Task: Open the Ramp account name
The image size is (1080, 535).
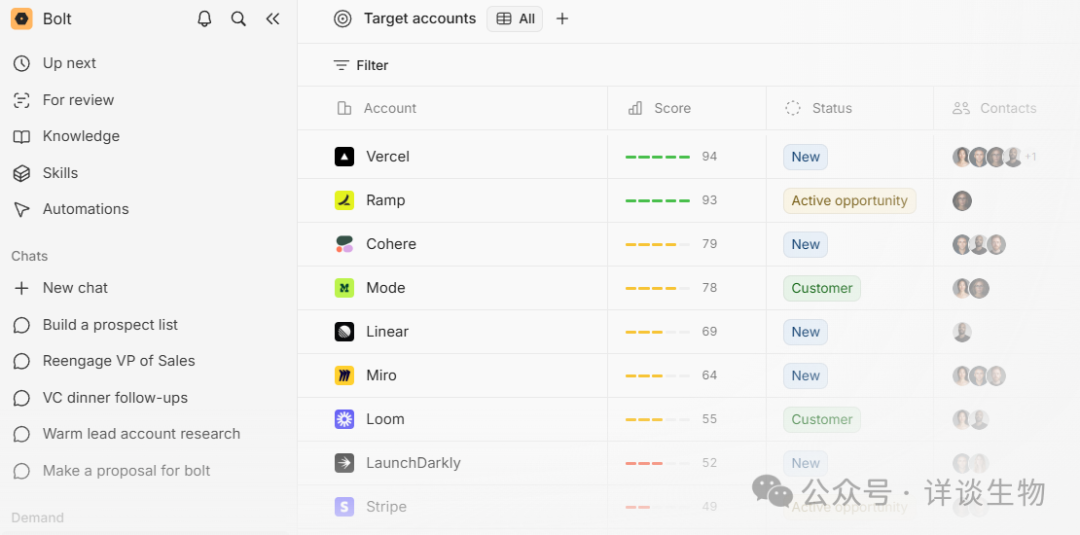Action: [386, 200]
